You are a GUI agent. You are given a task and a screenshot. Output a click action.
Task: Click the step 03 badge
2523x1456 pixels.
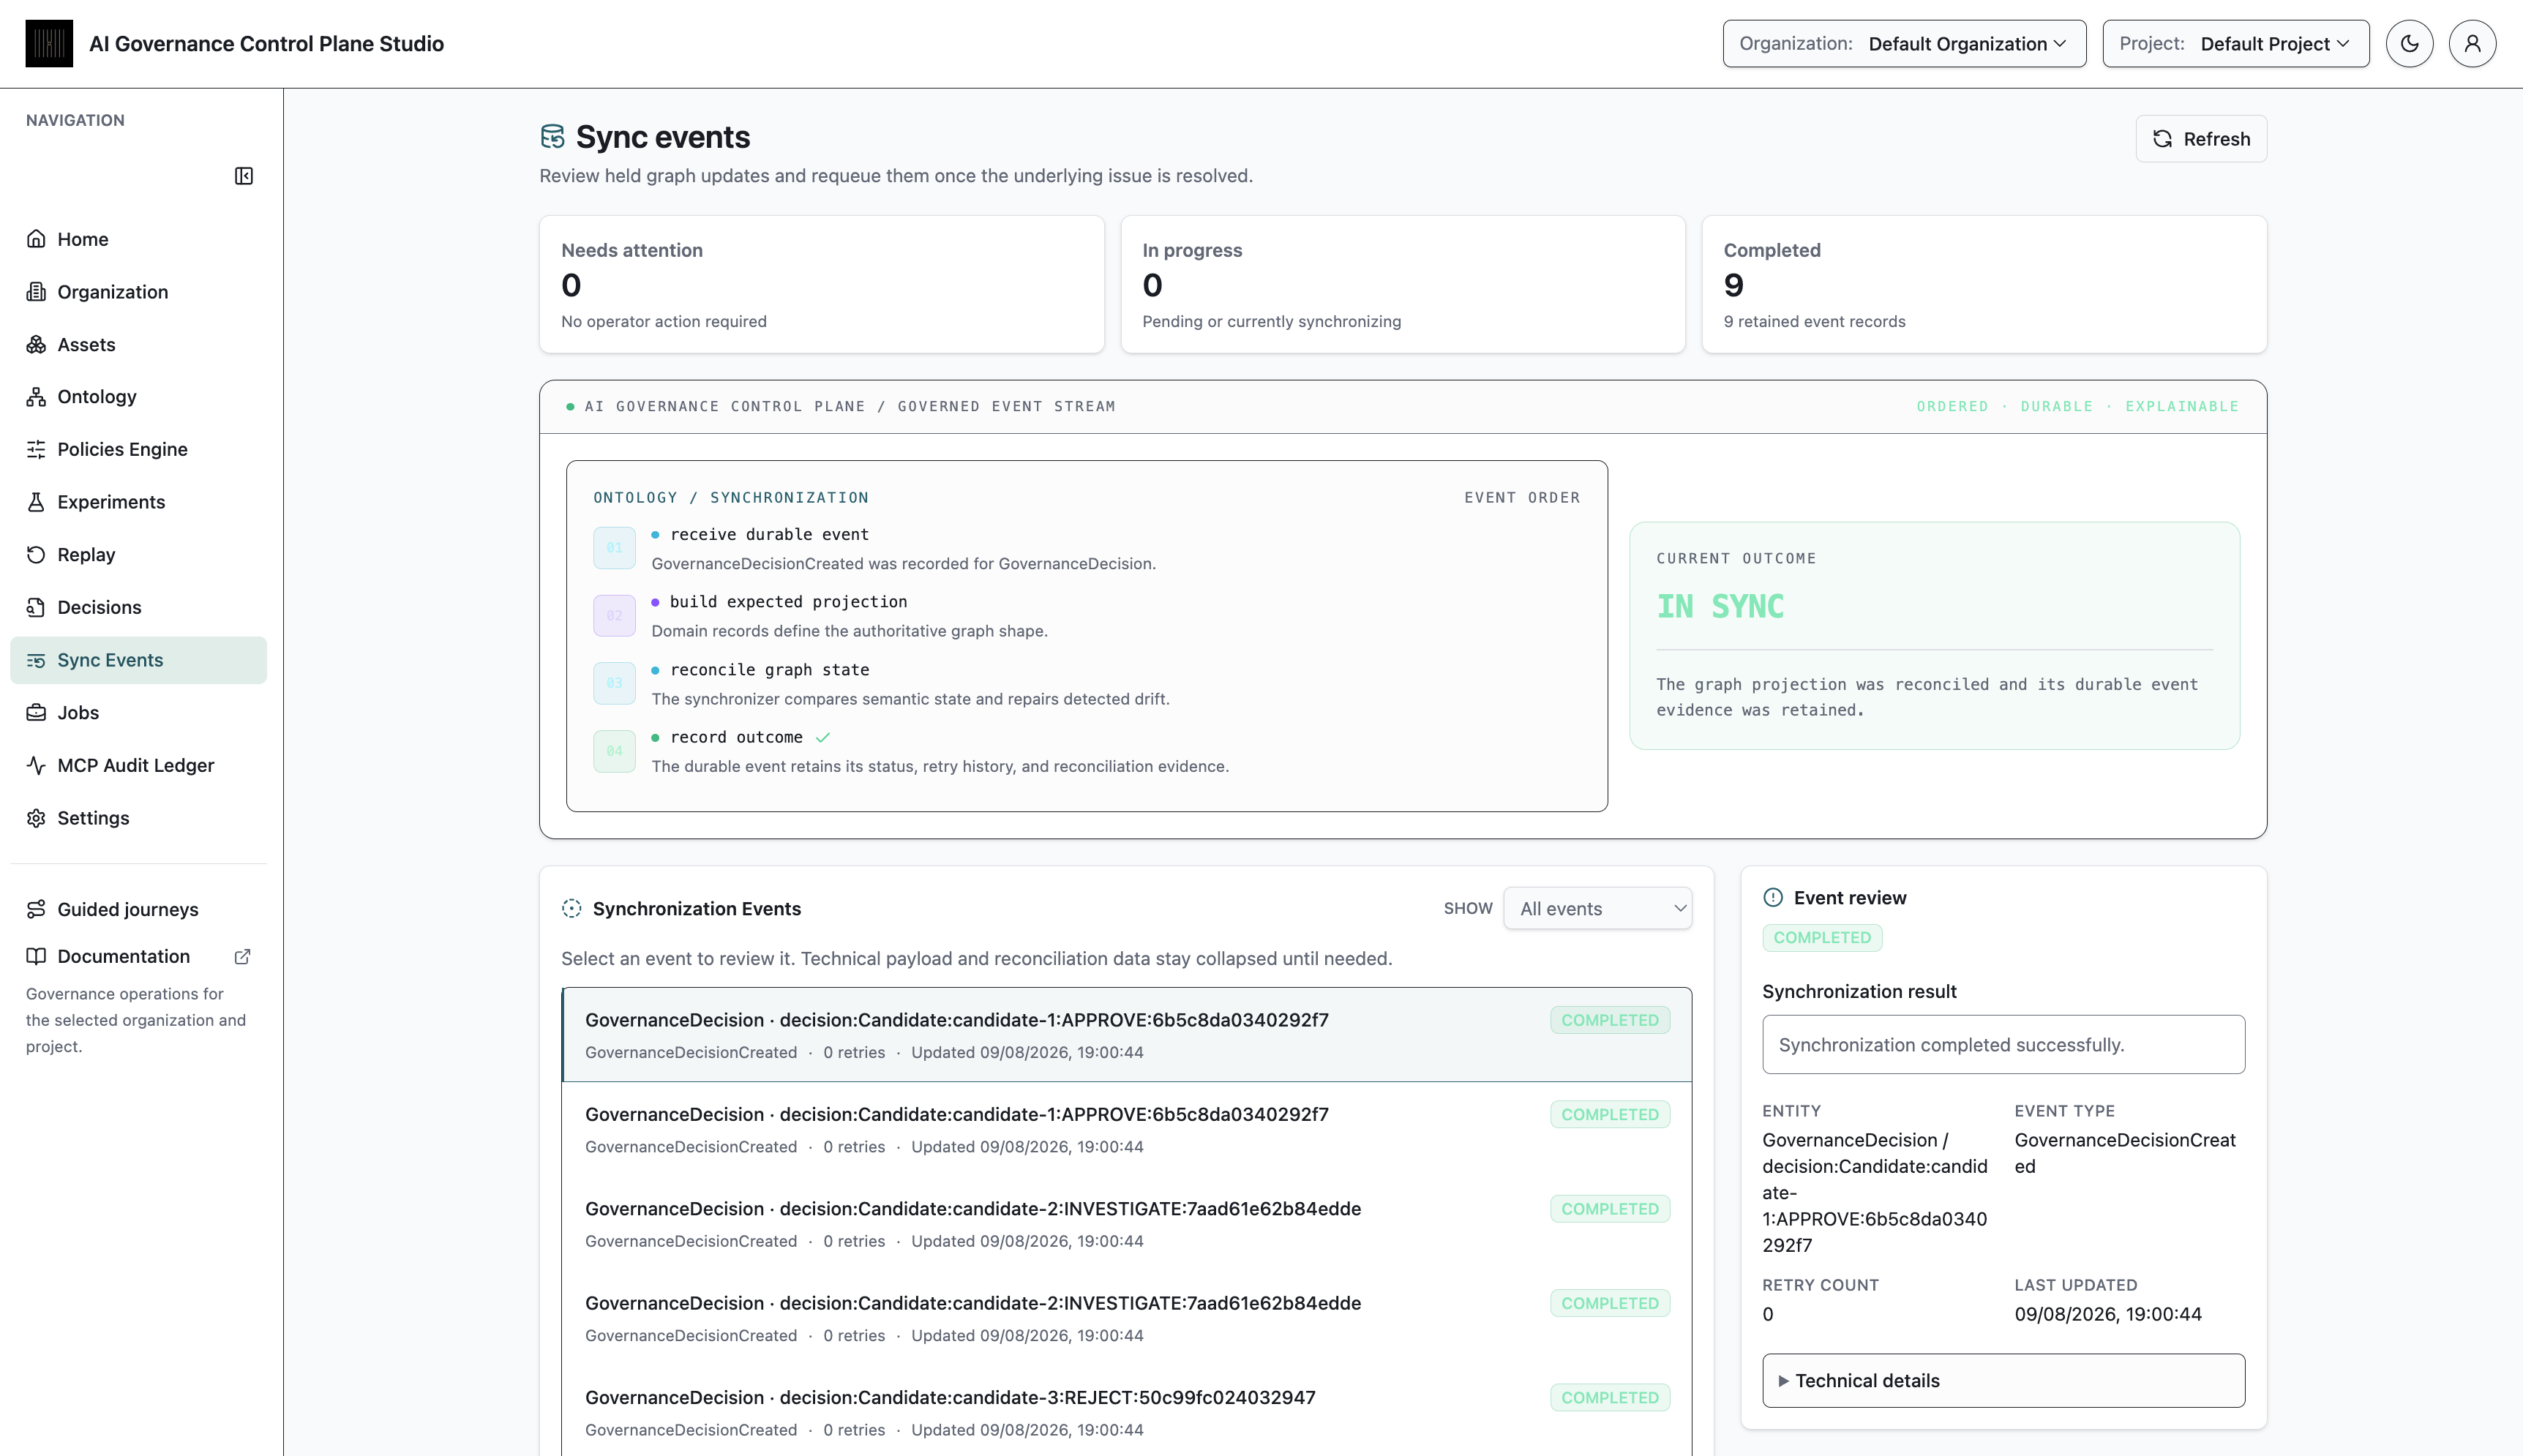pyautogui.click(x=614, y=683)
